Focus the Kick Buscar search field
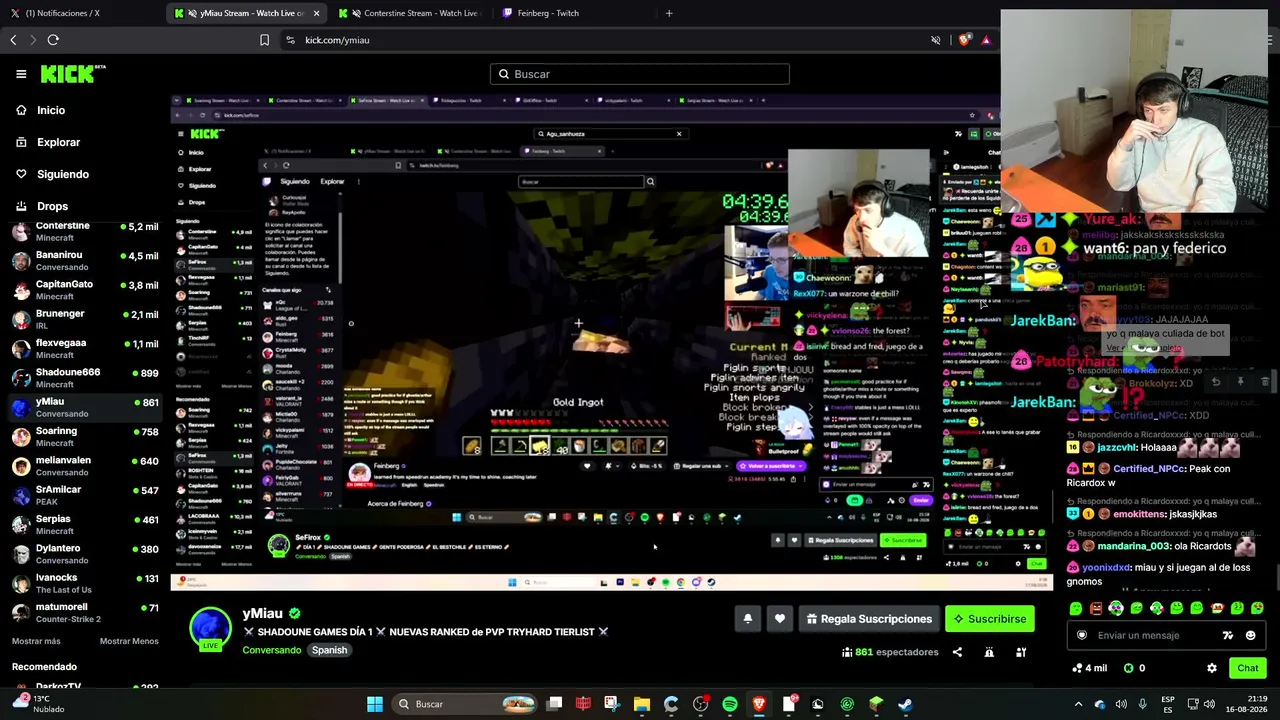Viewport: 1280px width, 720px height. (x=640, y=74)
